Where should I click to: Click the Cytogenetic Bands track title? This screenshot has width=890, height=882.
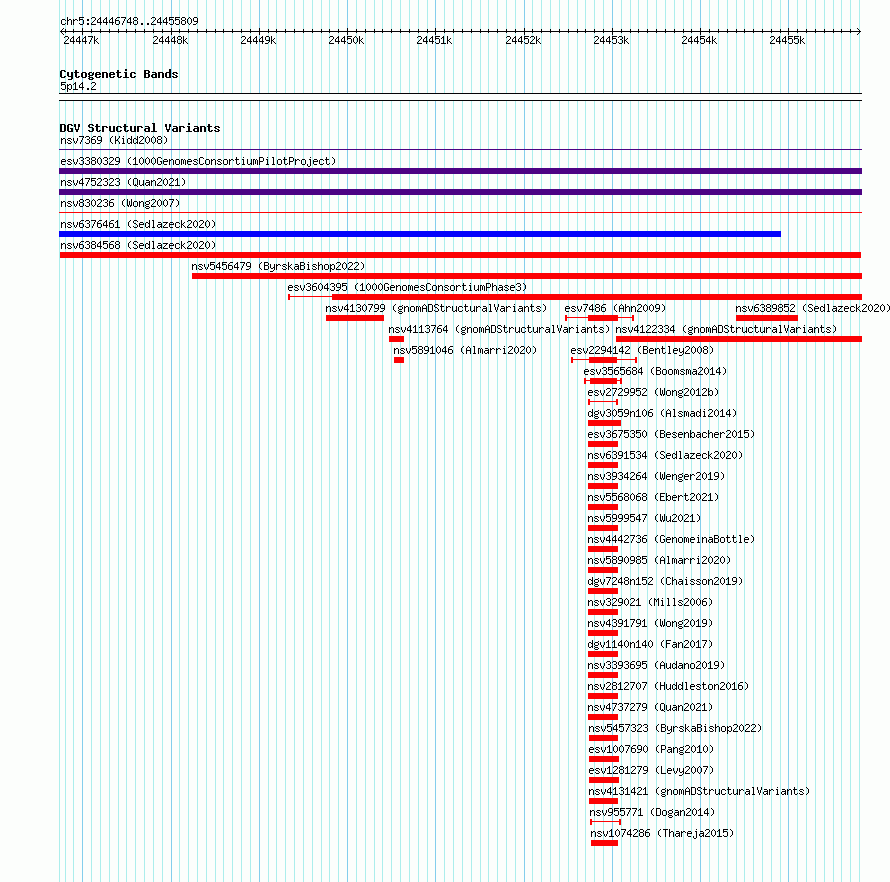pos(119,74)
